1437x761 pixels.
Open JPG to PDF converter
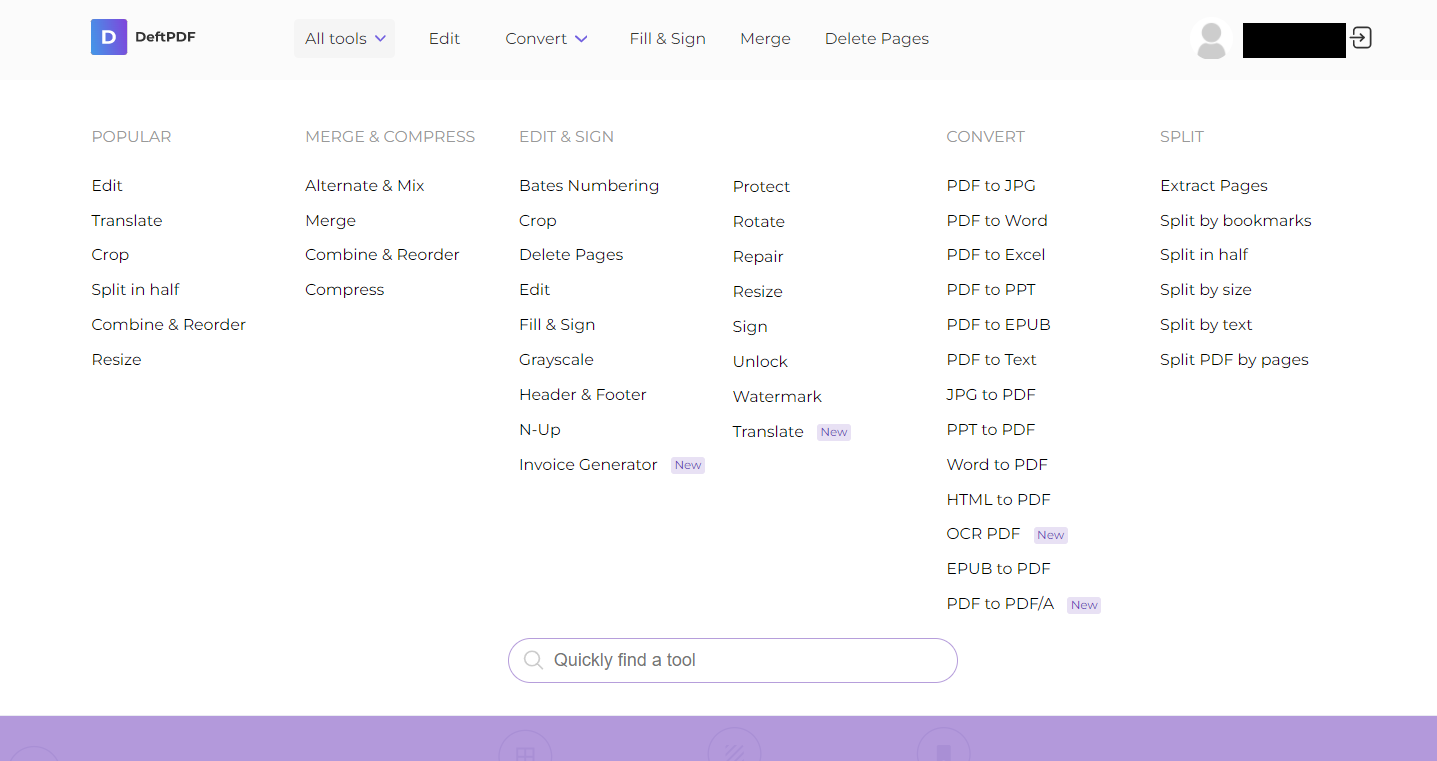coord(991,394)
